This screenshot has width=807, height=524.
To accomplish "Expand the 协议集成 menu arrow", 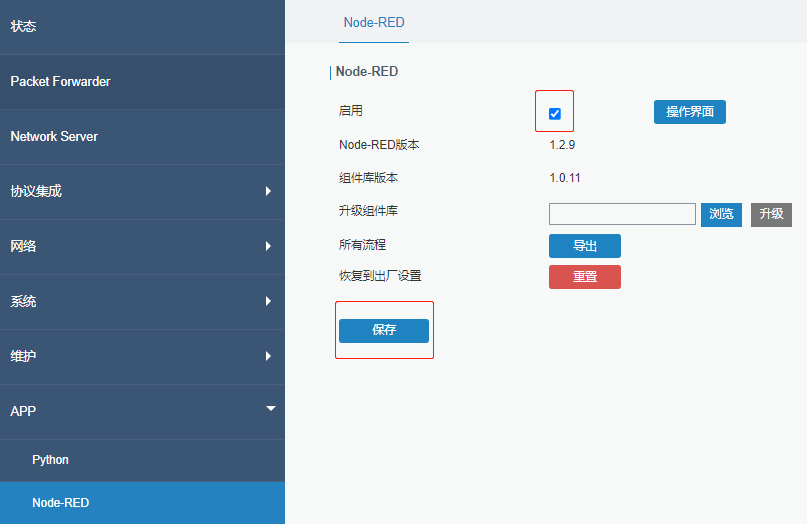I will [268, 191].
